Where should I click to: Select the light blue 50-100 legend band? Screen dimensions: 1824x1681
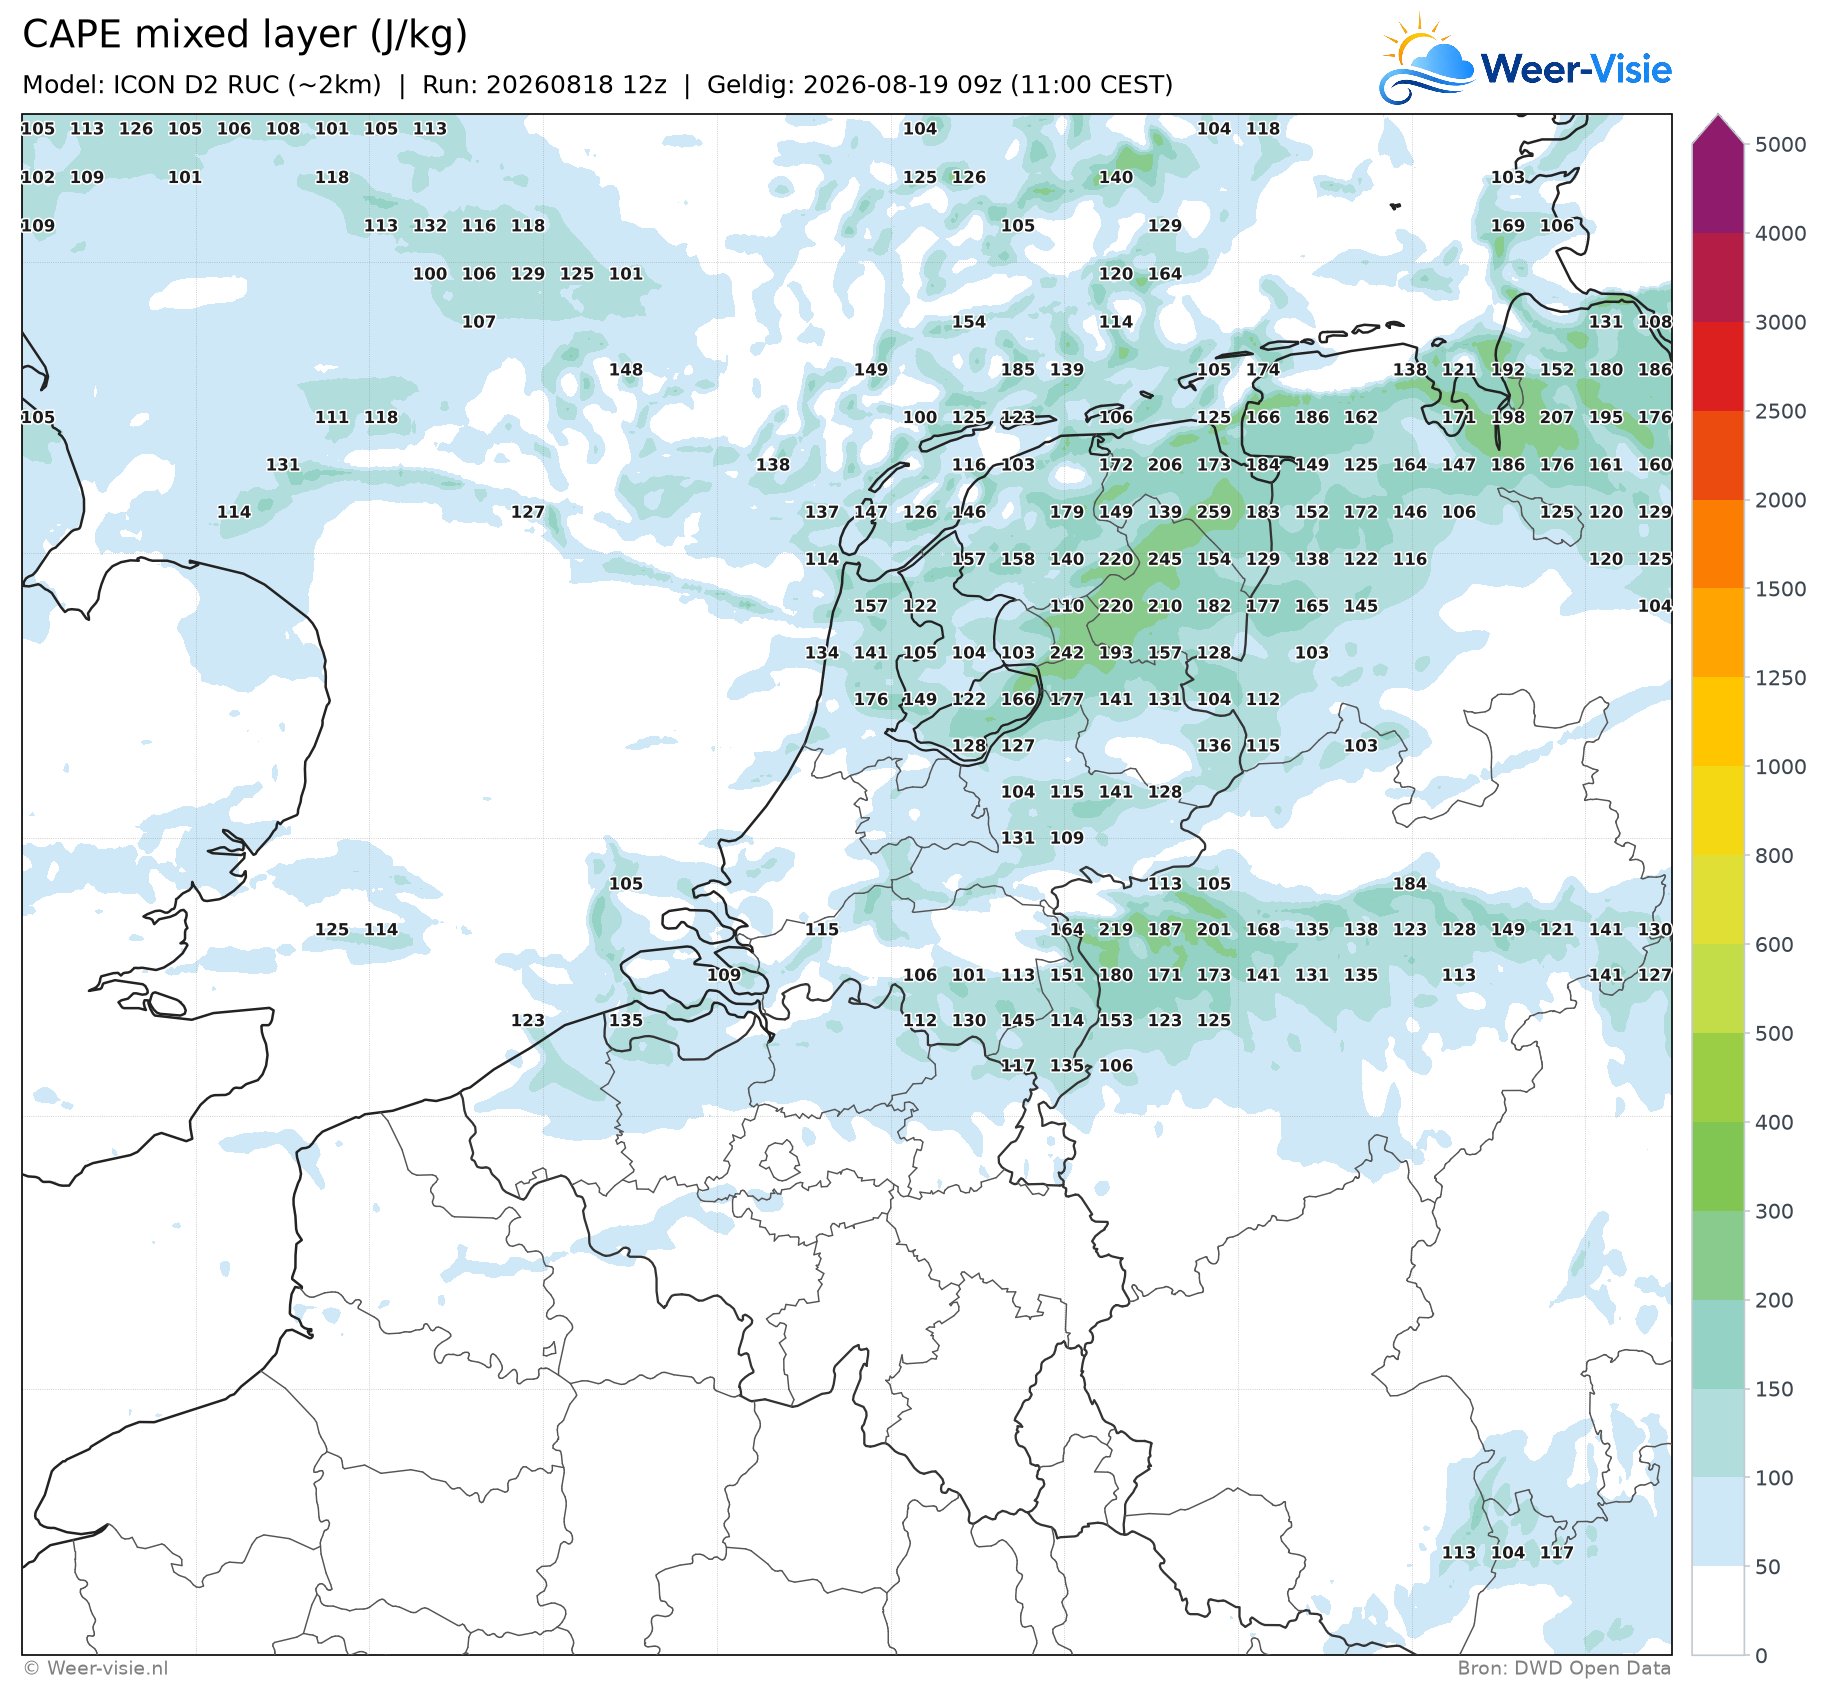click(1718, 1522)
